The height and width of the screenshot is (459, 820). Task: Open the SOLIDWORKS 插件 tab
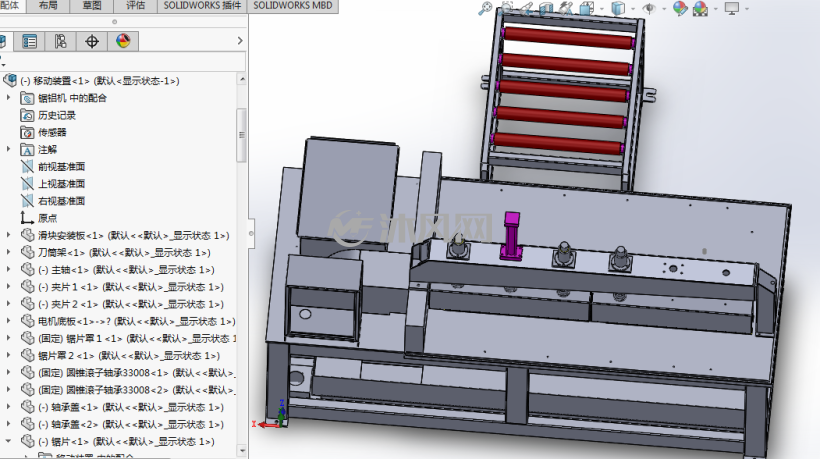point(202,6)
